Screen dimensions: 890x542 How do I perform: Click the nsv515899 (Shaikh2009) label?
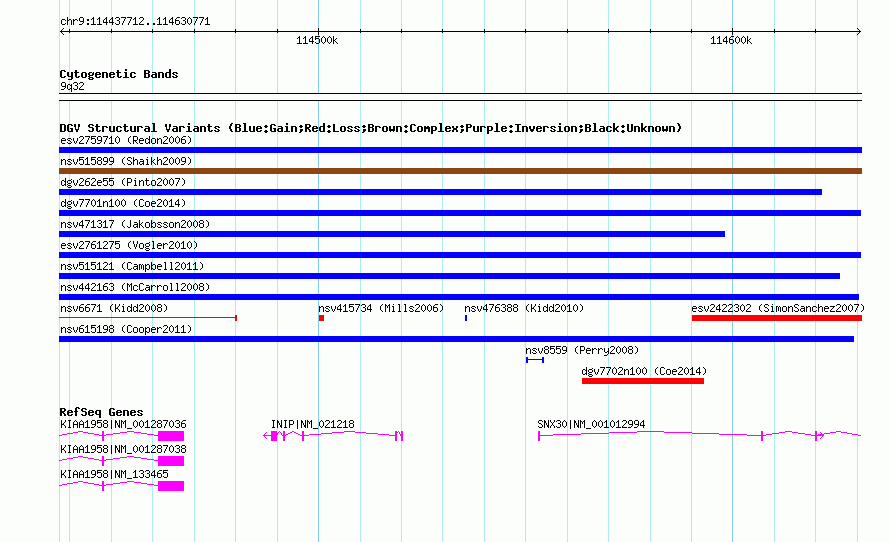tap(126, 161)
